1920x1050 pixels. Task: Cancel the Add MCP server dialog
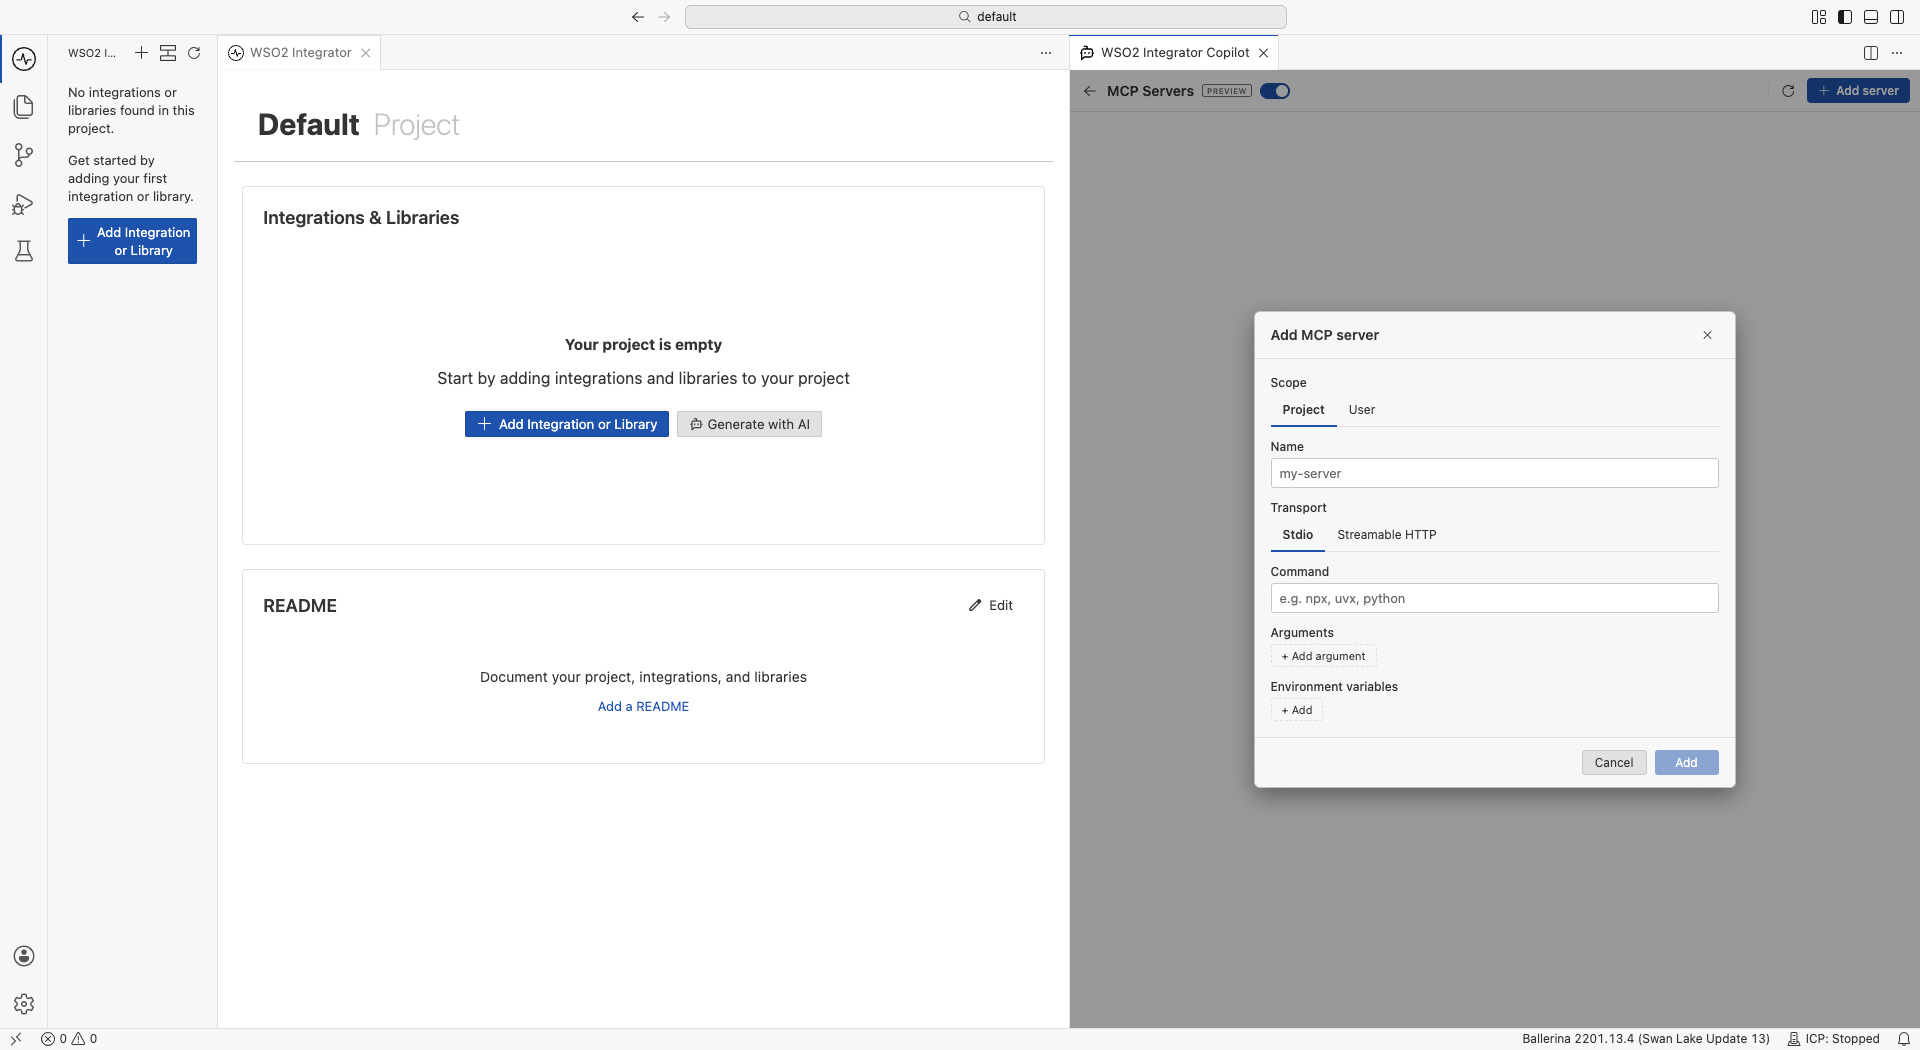point(1613,762)
